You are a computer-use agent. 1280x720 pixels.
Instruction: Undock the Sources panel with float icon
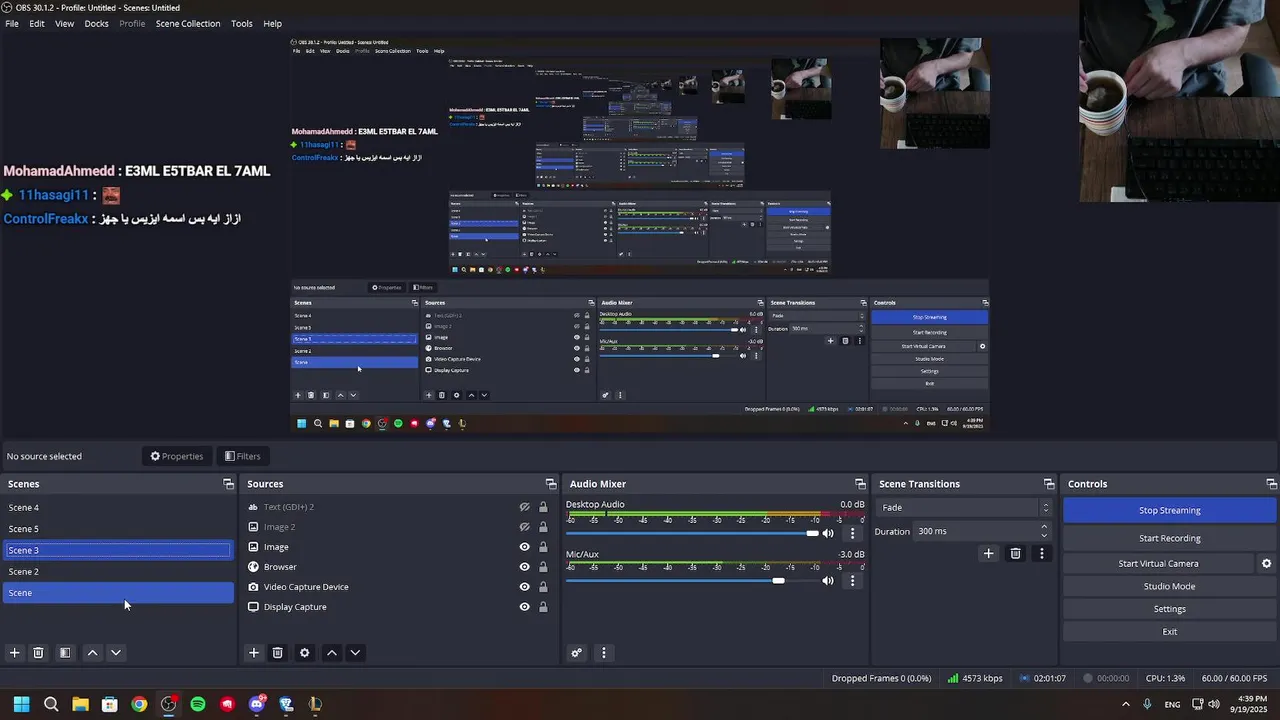click(550, 484)
